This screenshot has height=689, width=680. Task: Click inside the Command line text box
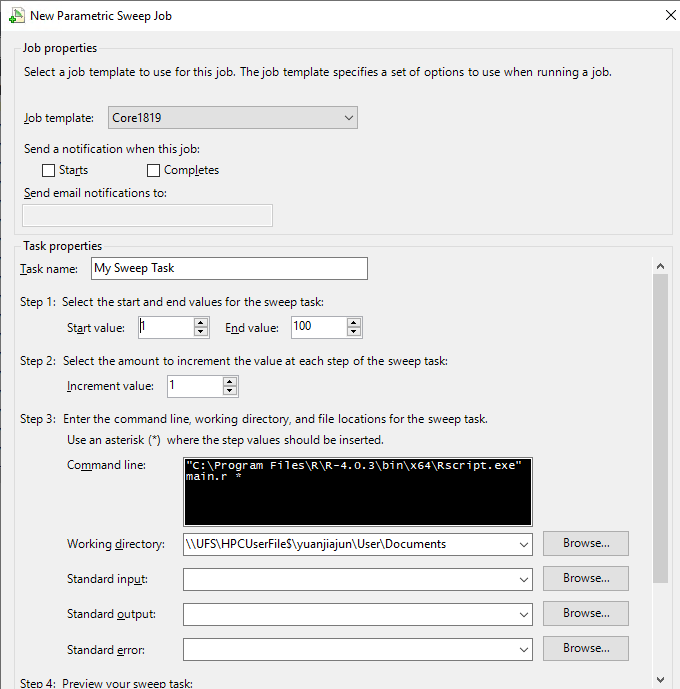(x=358, y=490)
